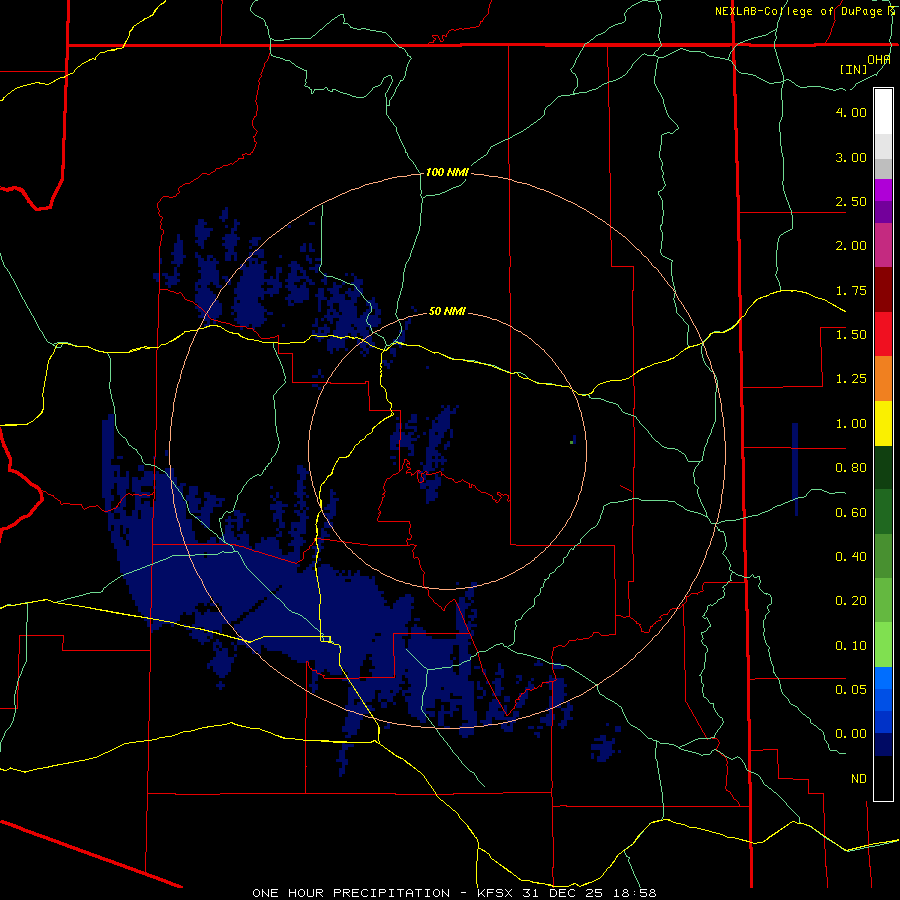Click the 4.00 legend value
900x900 pixels.
click(x=851, y=112)
